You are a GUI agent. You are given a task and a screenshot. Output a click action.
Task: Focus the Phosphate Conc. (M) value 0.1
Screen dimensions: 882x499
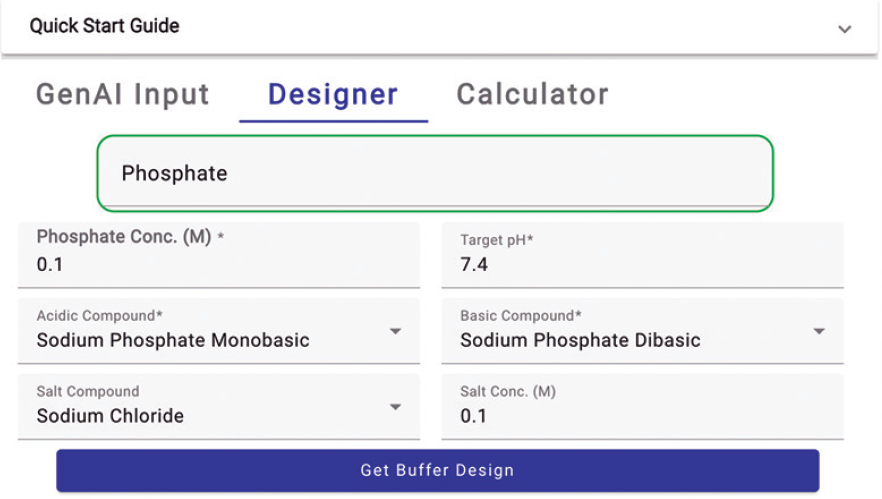tap(50, 265)
